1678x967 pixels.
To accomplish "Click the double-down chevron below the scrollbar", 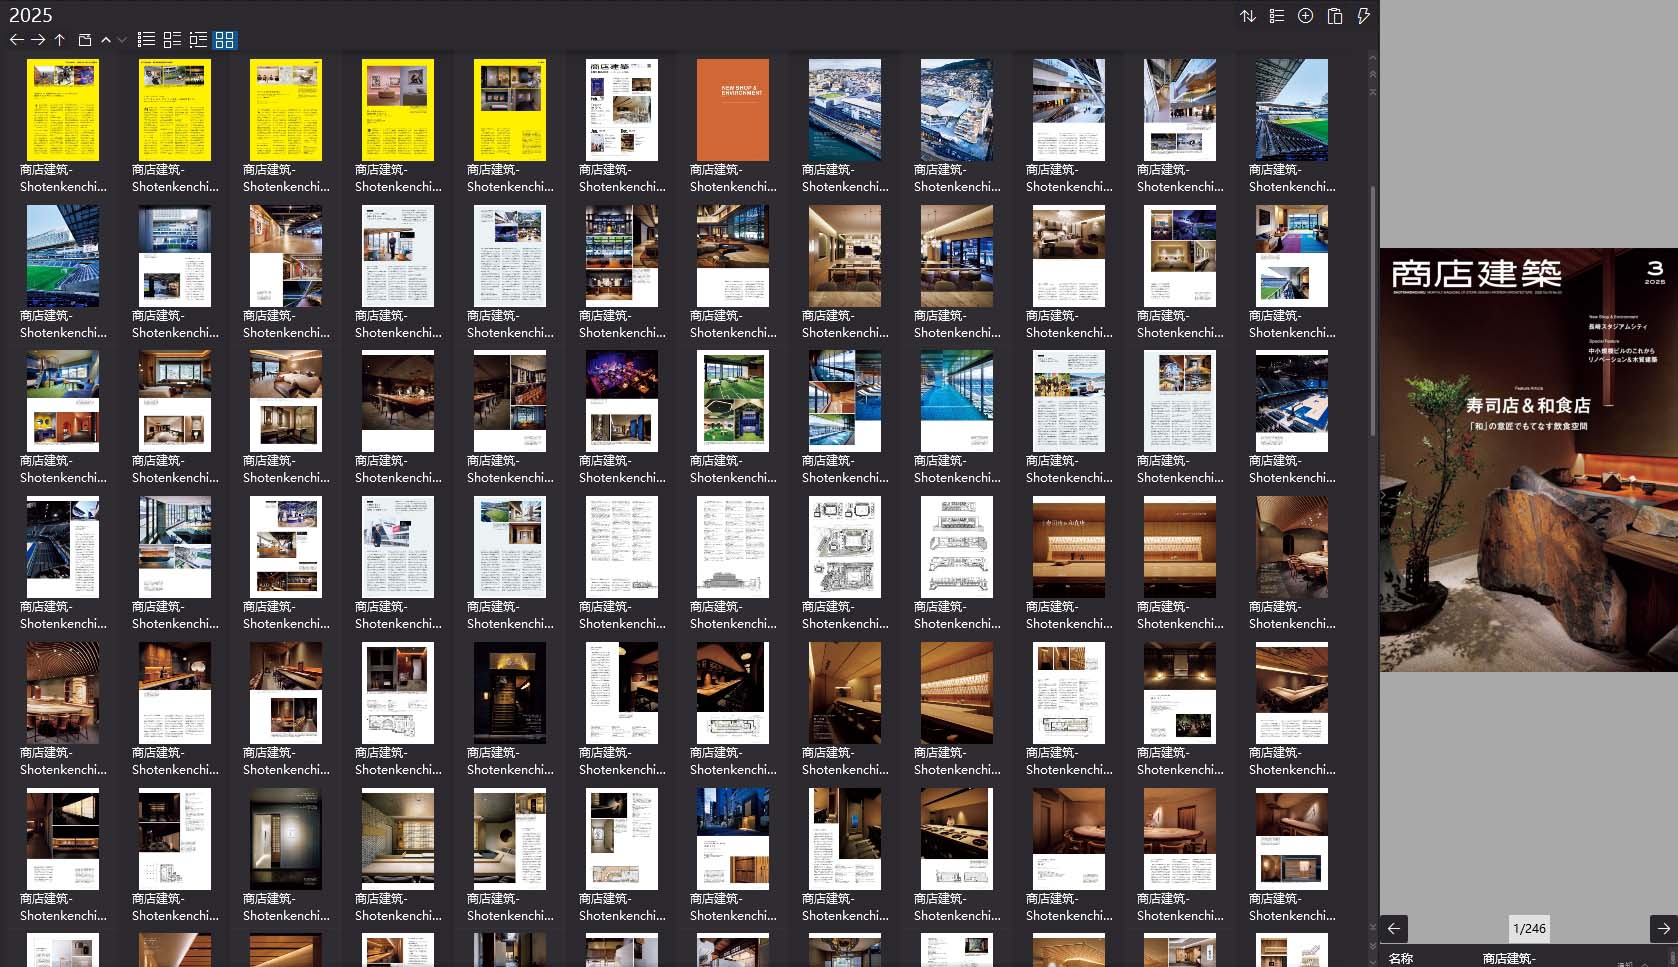I will point(1372,945).
